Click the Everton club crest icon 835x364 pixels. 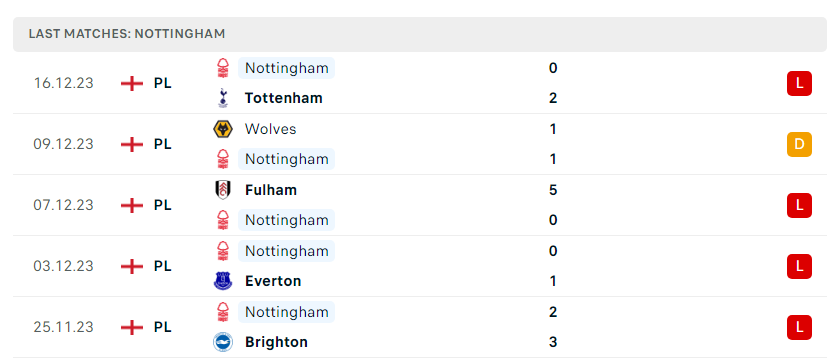pyautogui.click(x=223, y=281)
